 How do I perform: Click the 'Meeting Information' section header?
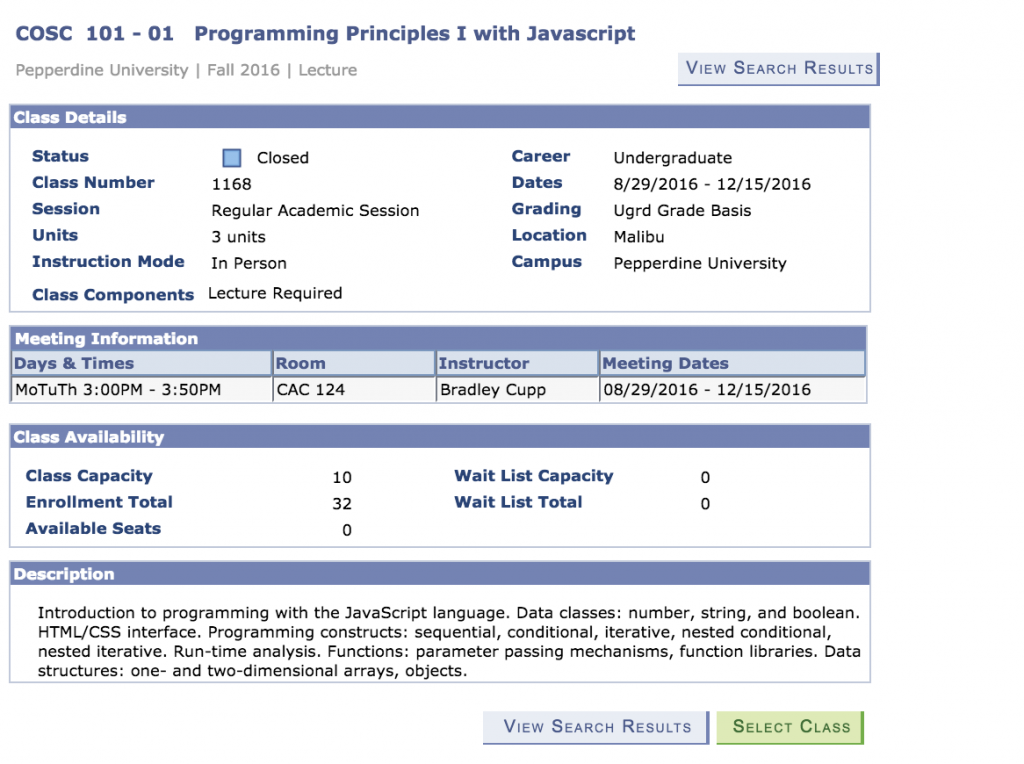439,338
